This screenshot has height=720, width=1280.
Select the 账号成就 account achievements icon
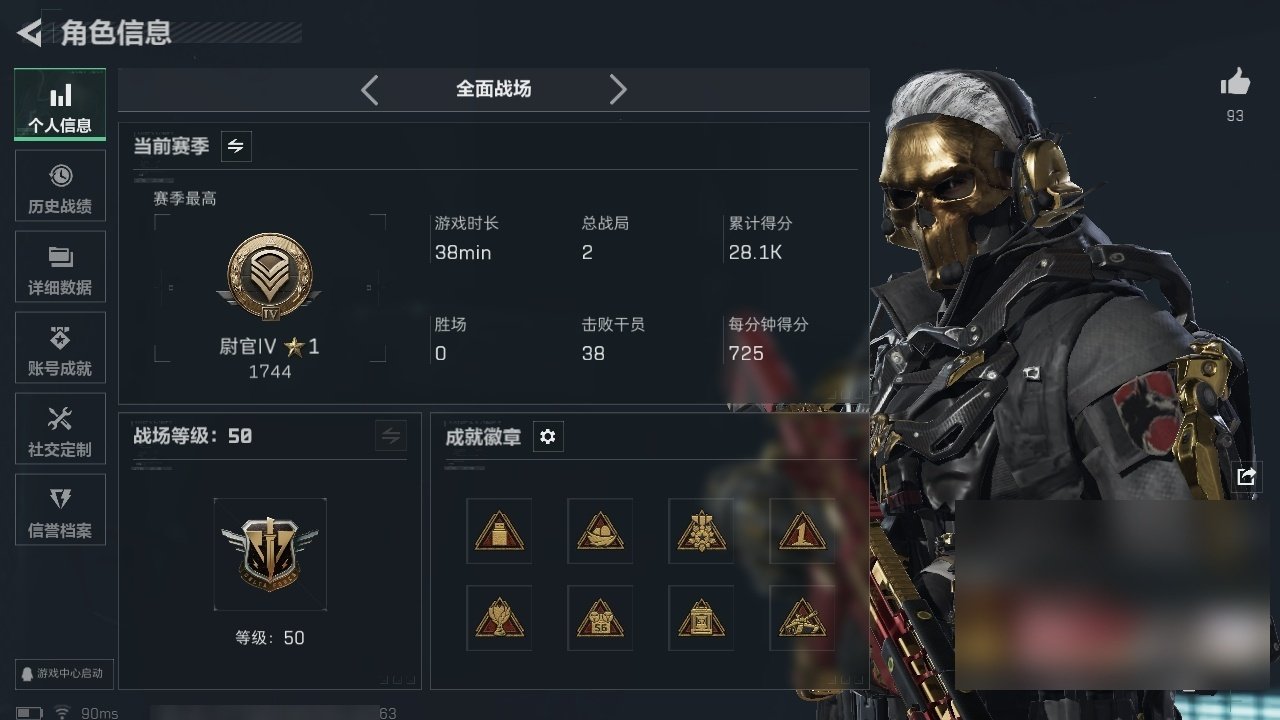[60, 349]
